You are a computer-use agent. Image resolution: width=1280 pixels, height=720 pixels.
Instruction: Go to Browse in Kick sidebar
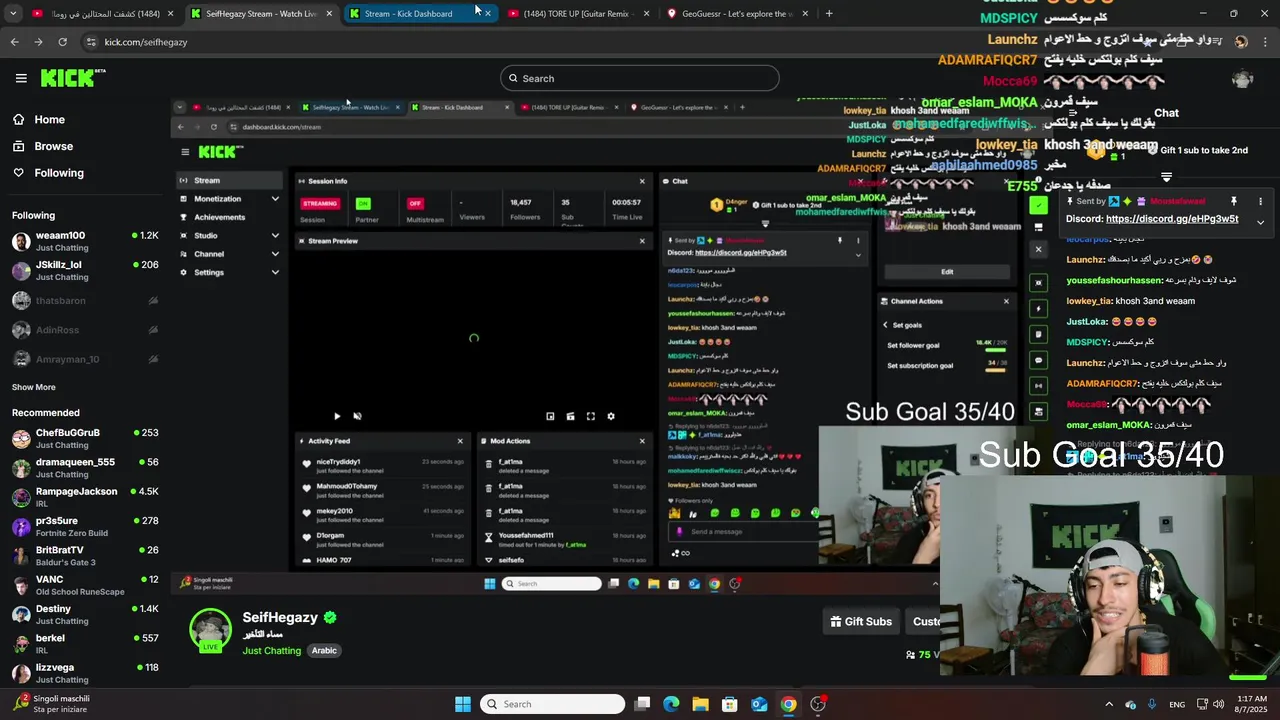pos(42,146)
